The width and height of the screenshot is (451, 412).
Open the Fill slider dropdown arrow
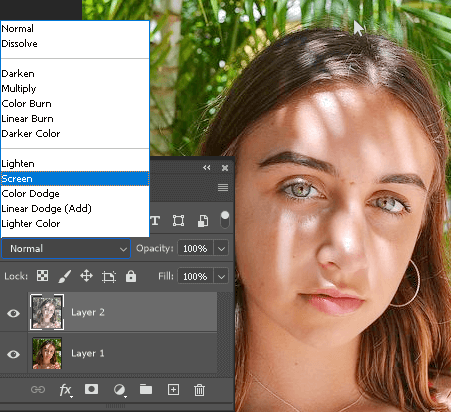tap(221, 276)
